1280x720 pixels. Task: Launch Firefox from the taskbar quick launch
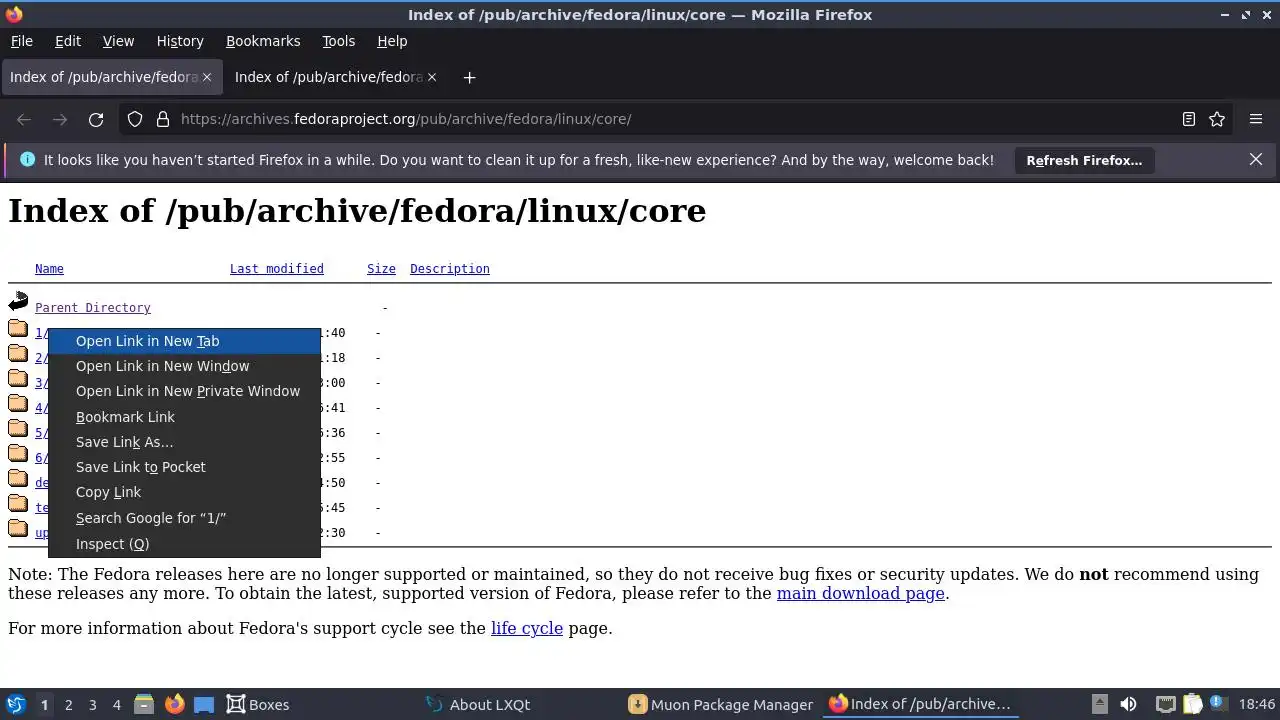coord(174,704)
